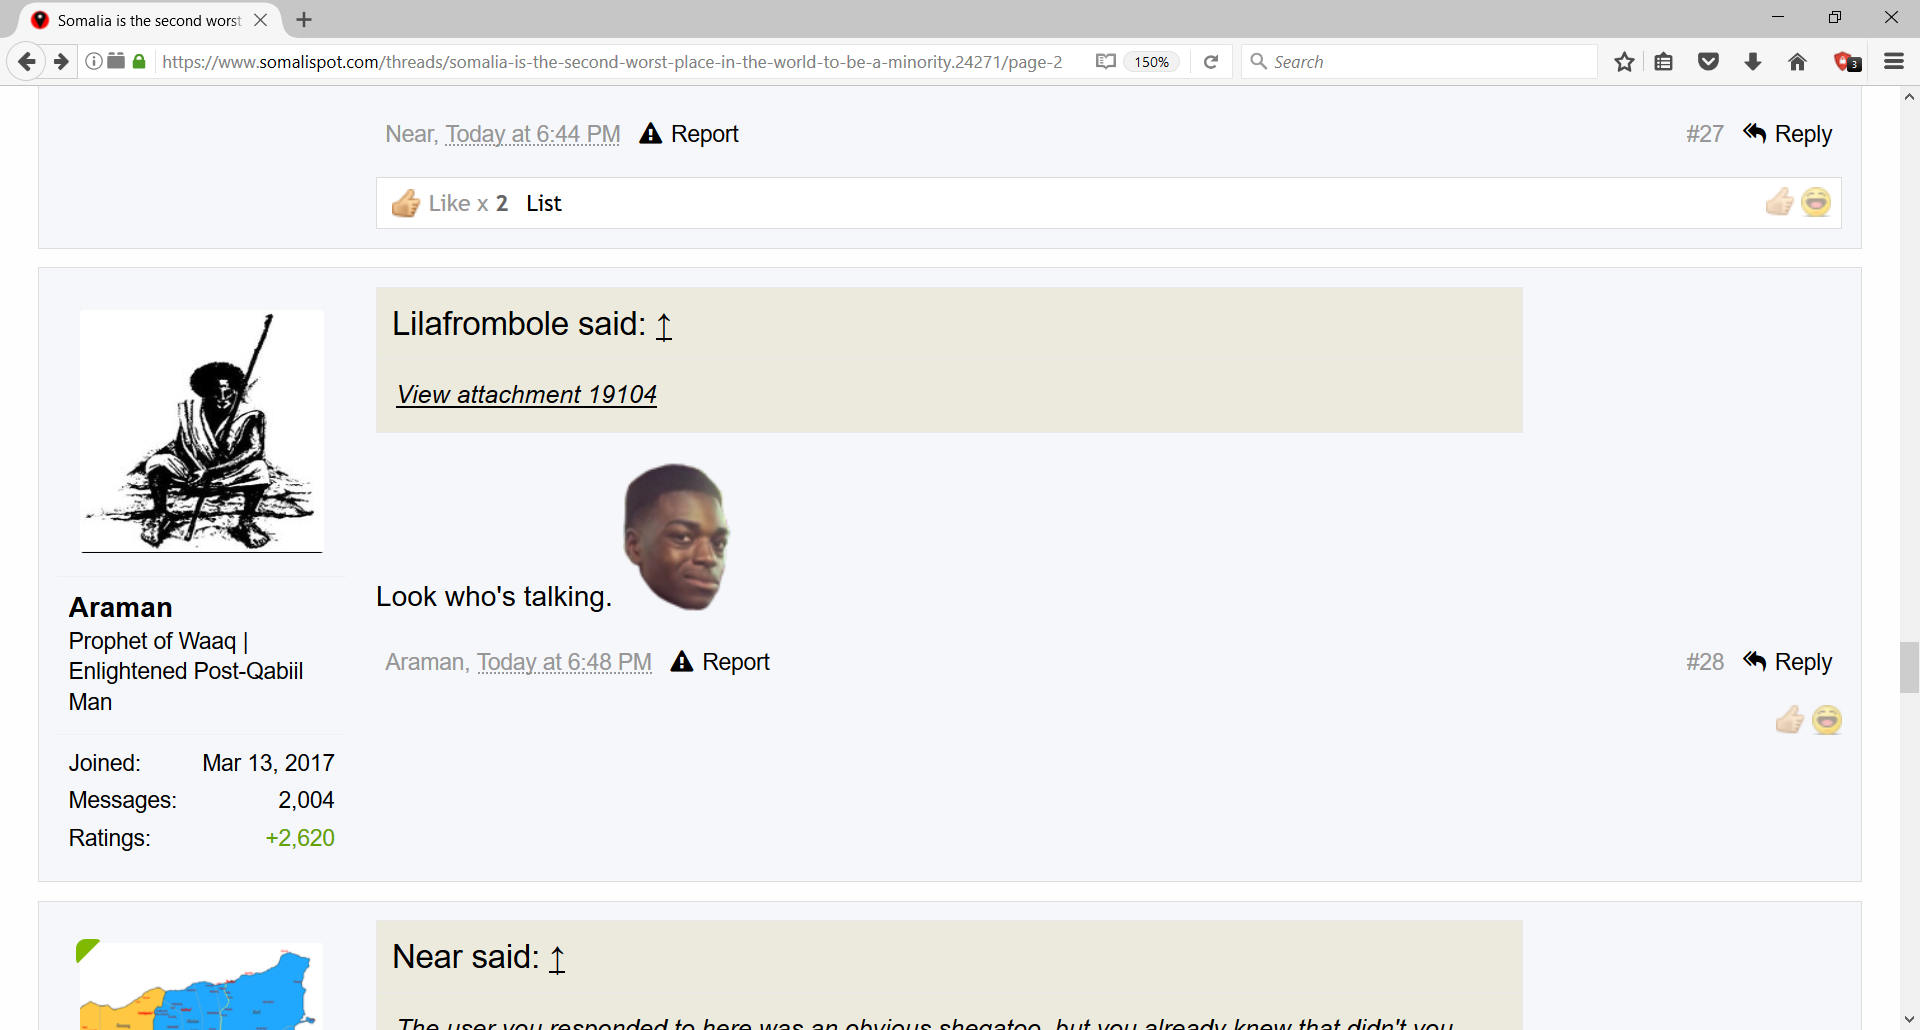The image size is (1920, 1030).
Task: Open the List of likes on post #27
Action: (x=544, y=203)
